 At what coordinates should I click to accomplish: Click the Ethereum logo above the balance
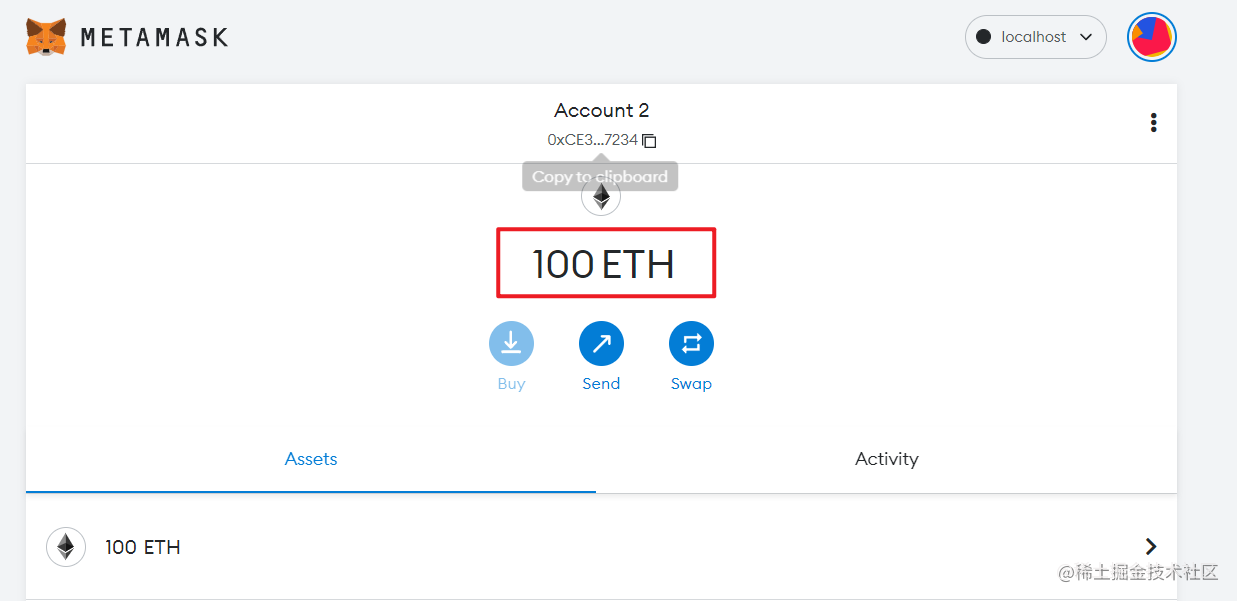(x=601, y=196)
